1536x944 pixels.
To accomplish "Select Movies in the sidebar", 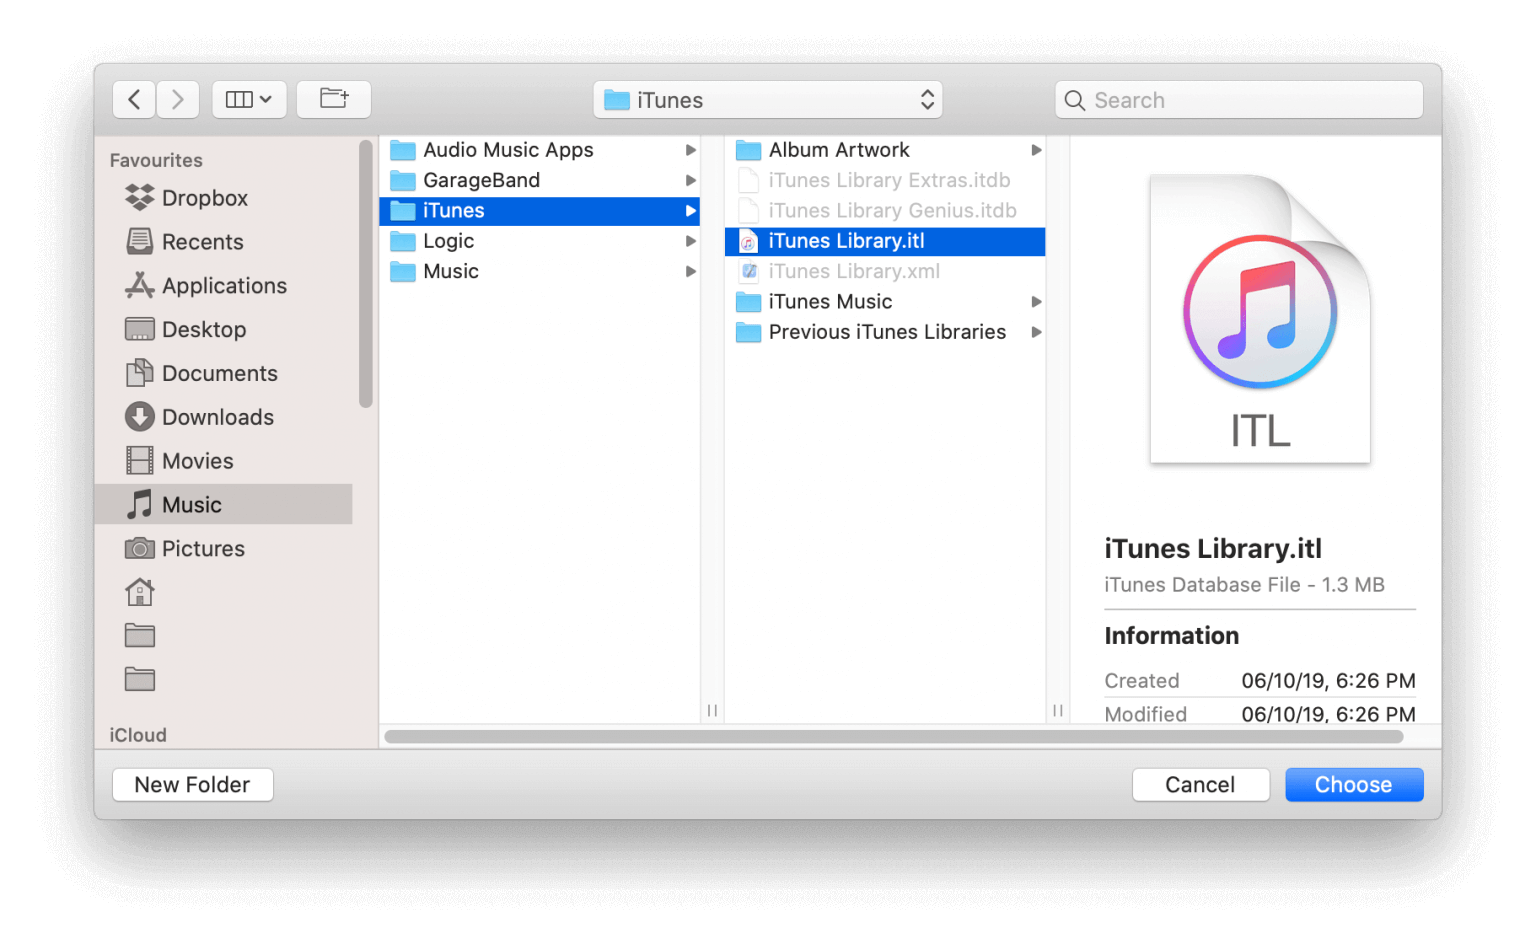I will click(x=180, y=461).
